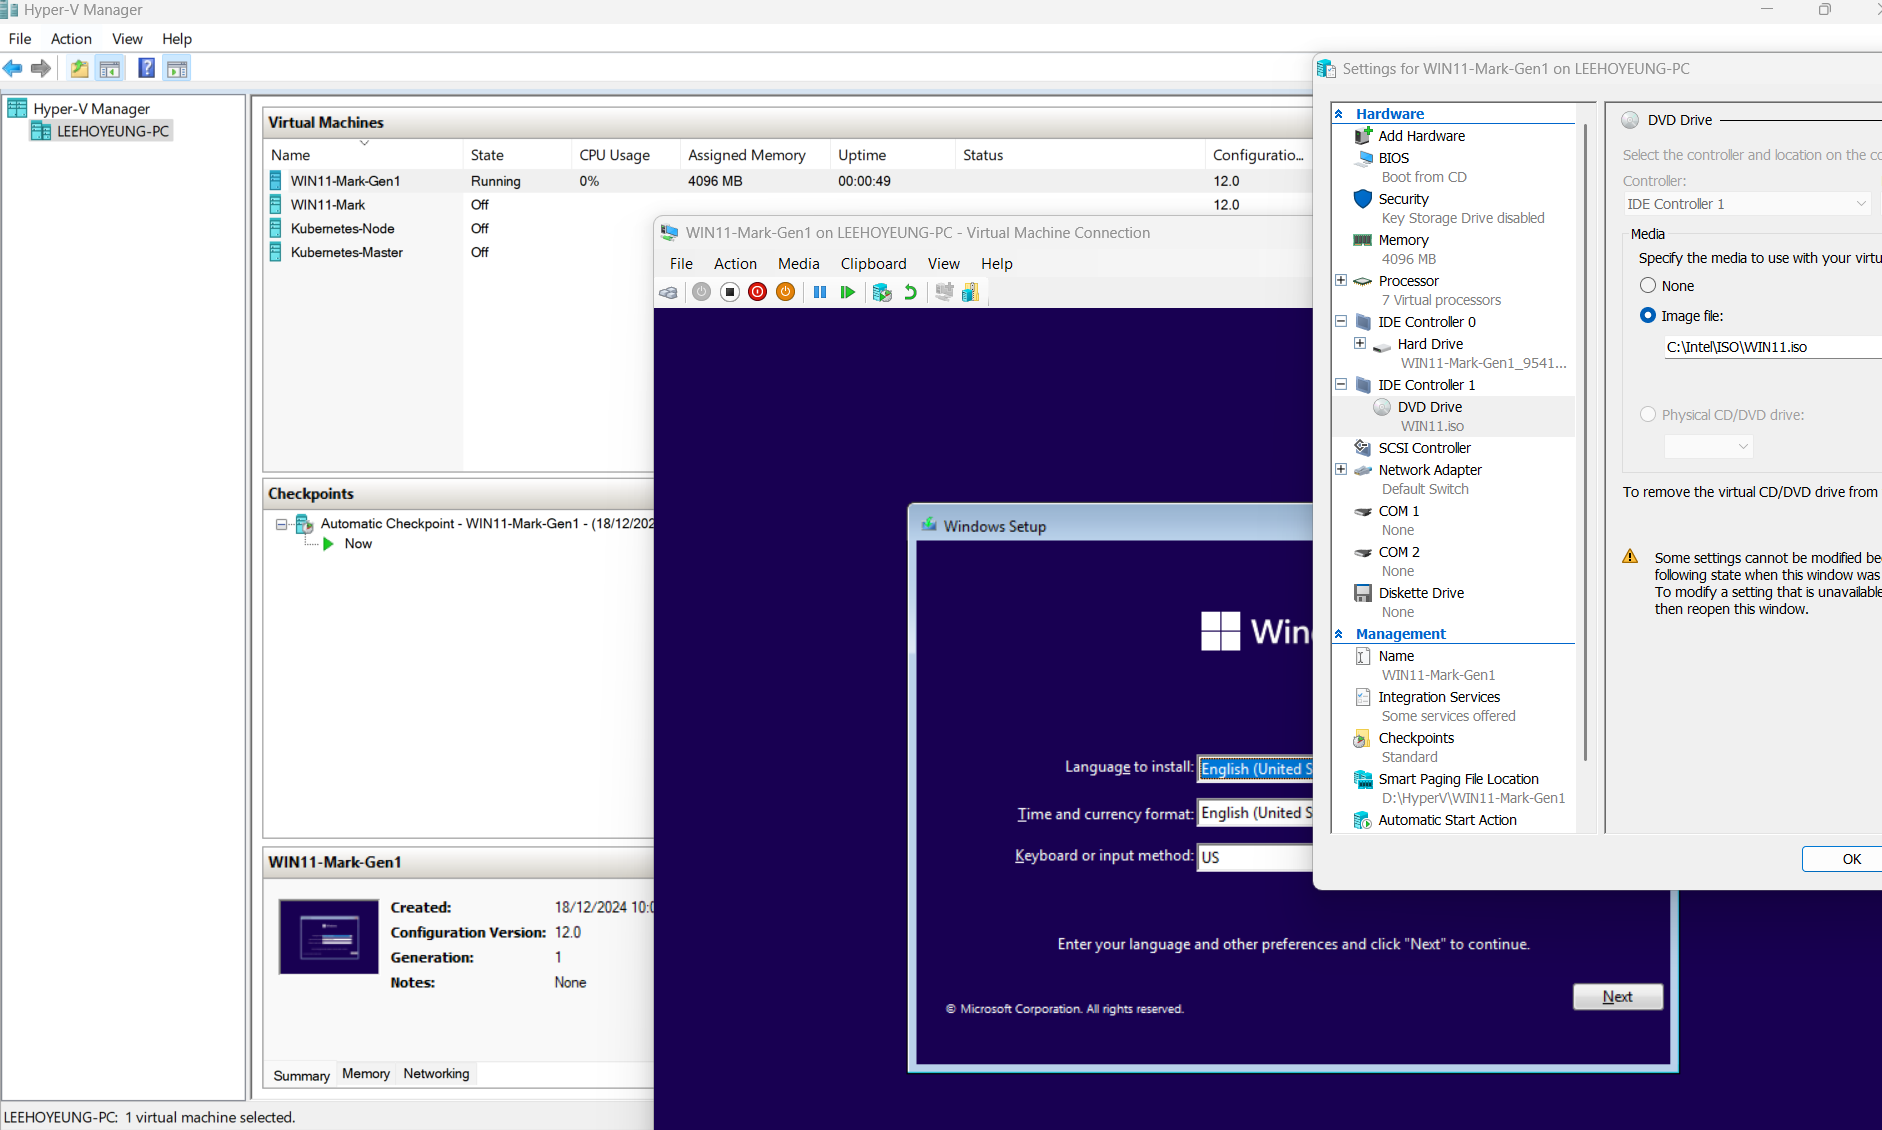The width and height of the screenshot is (1882, 1130).
Task: Sort VMs by the State column header
Action: pos(515,155)
